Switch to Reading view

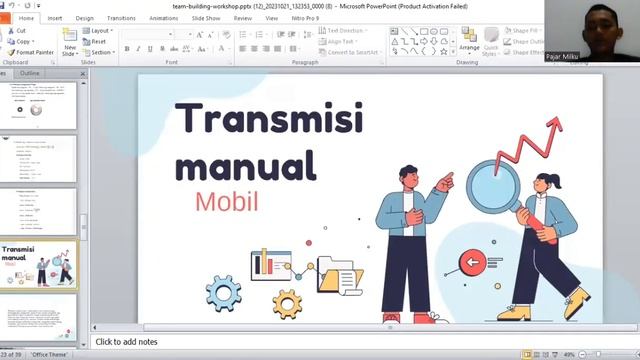546,355
